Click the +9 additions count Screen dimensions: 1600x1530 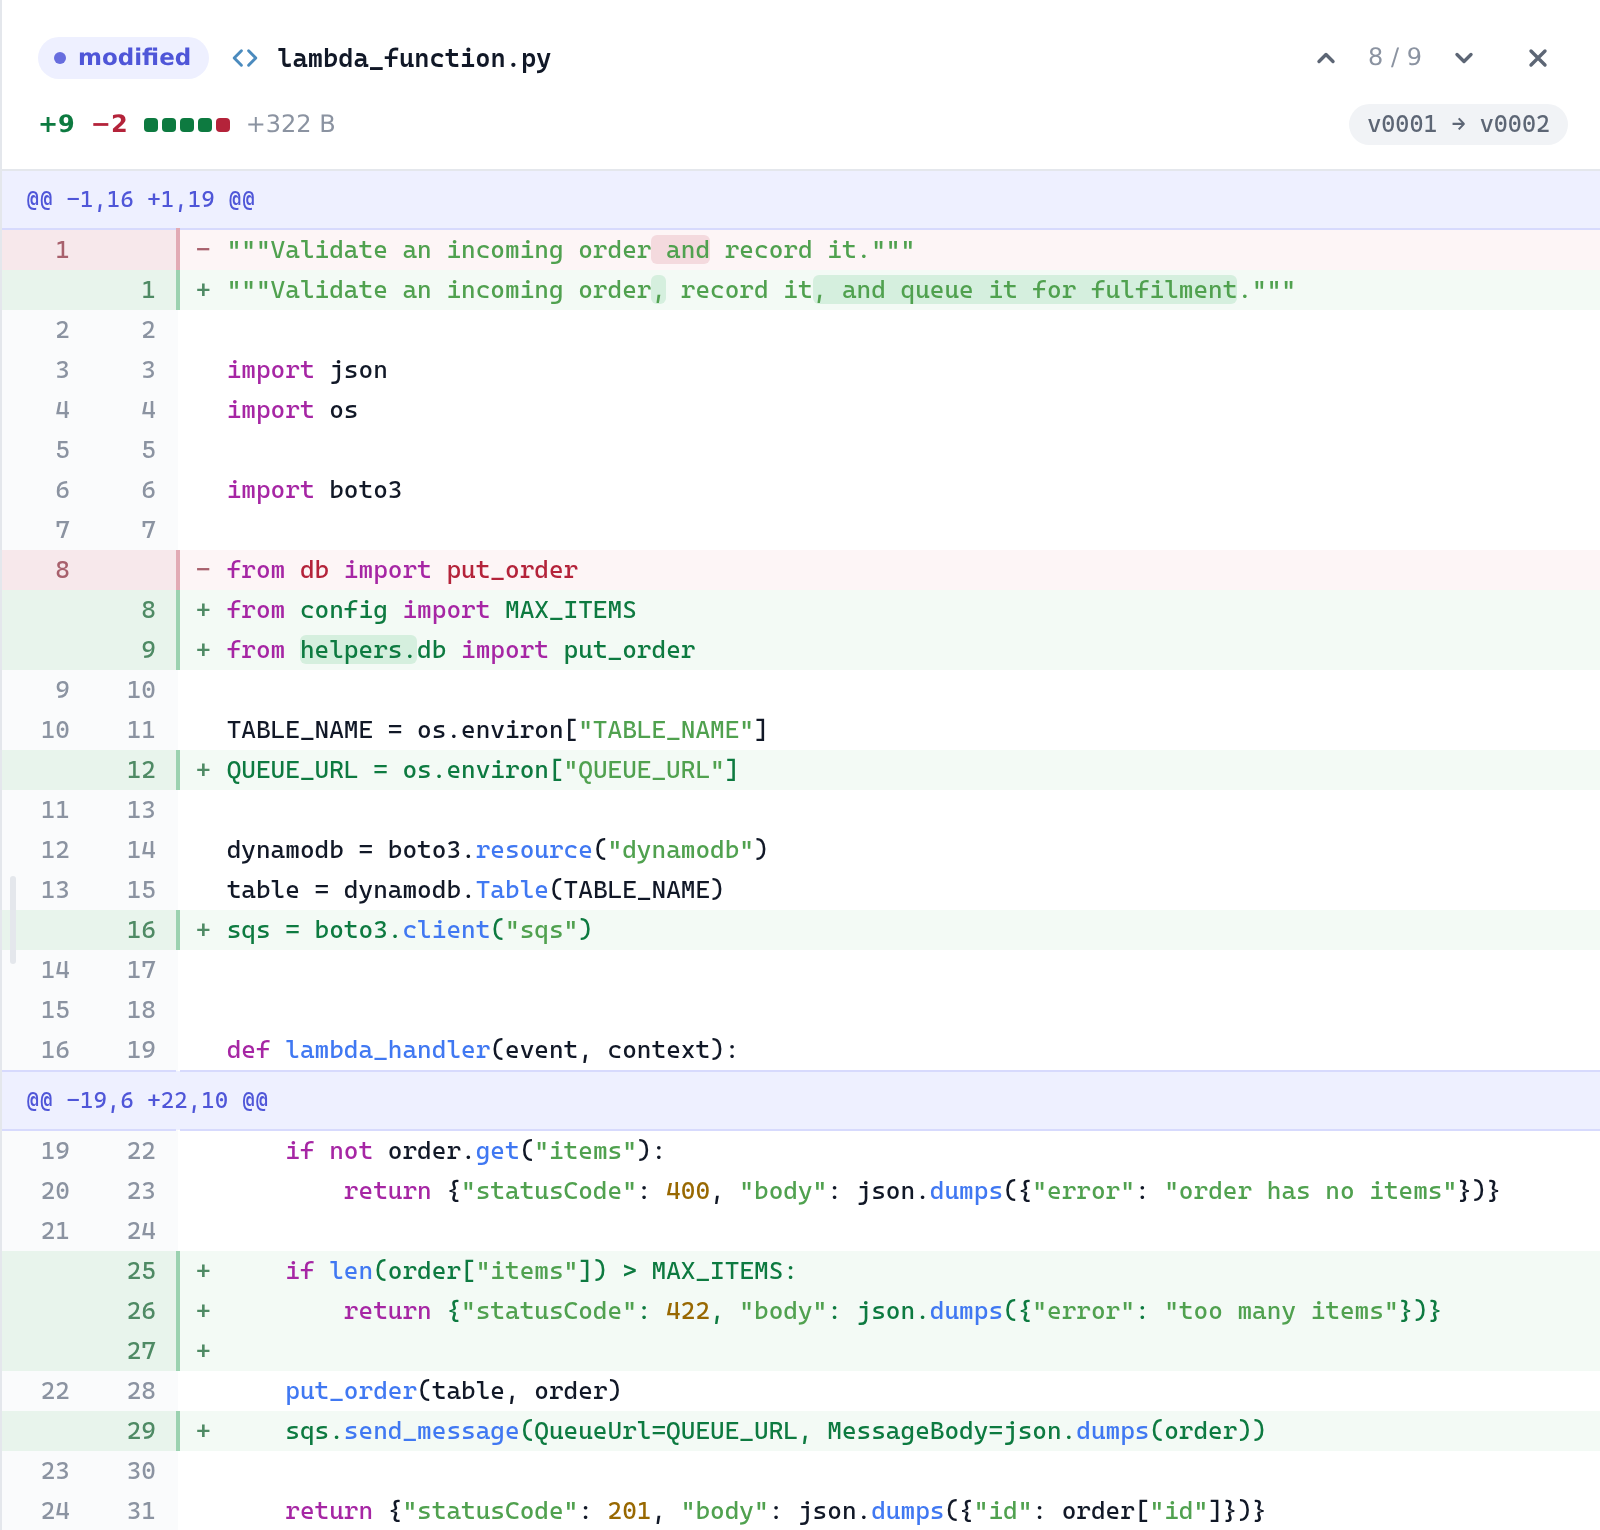(x=57, y=124)
